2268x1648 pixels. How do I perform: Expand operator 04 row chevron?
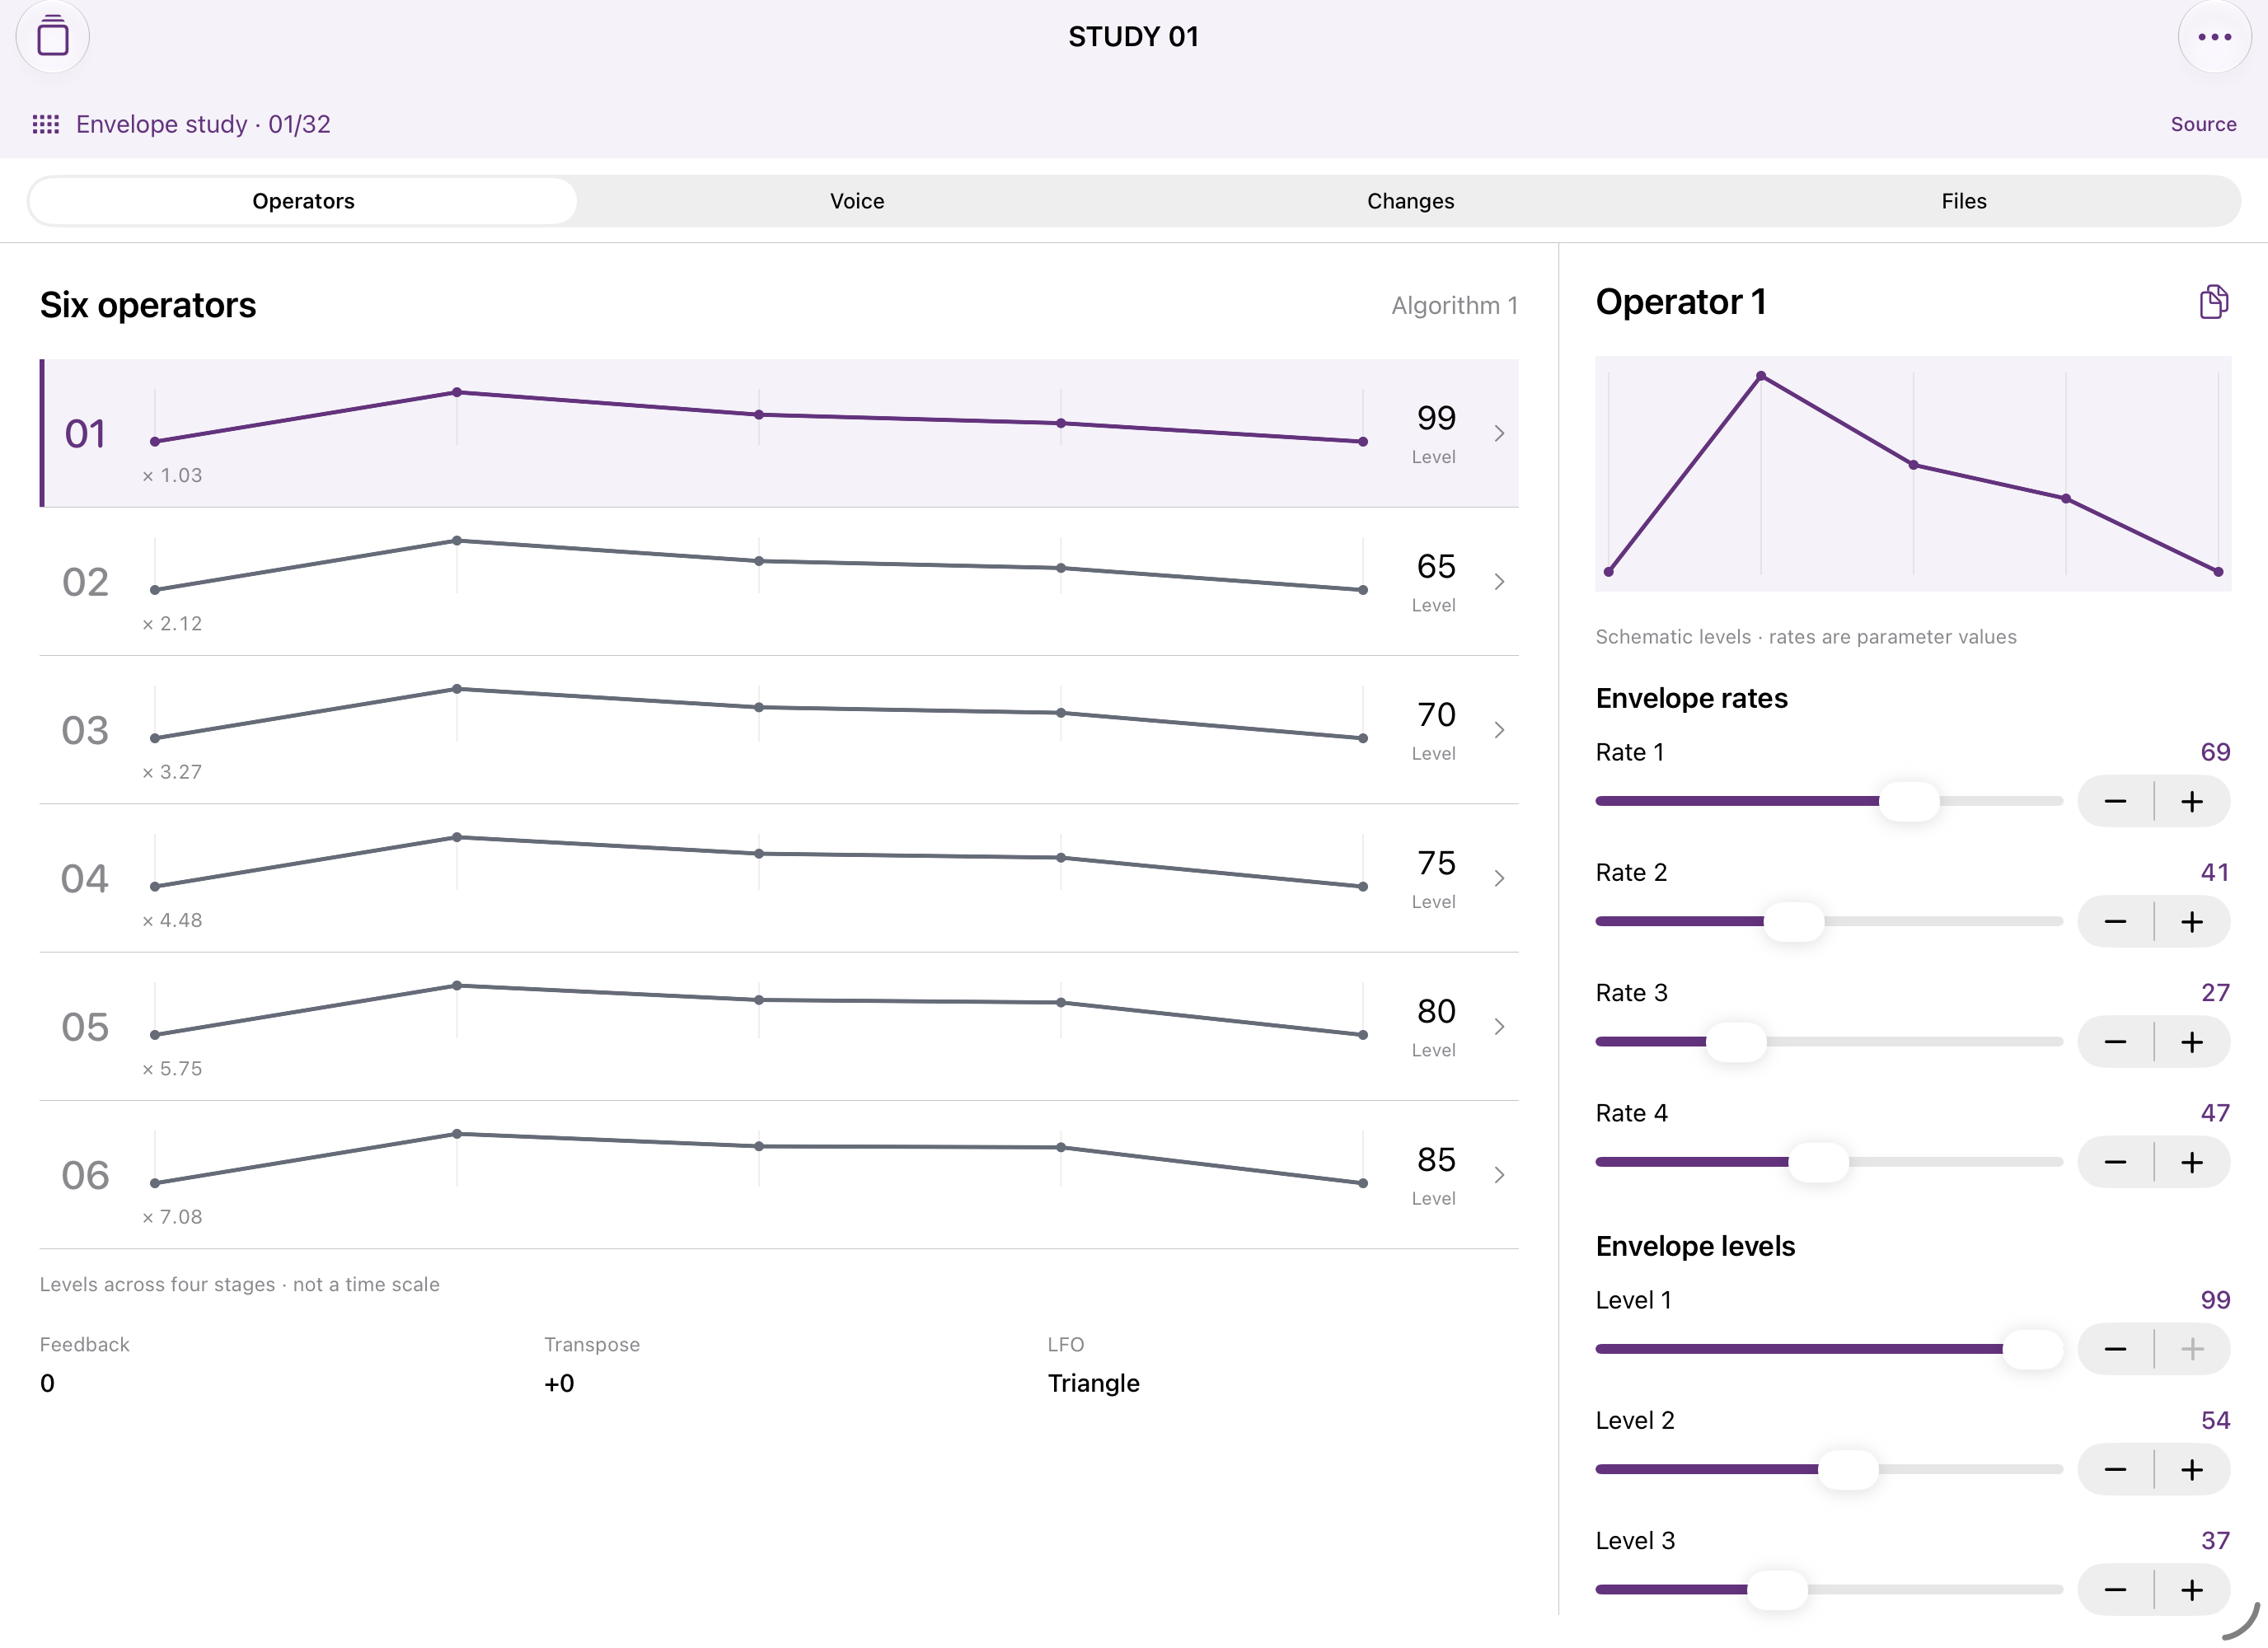[1499, 878]
